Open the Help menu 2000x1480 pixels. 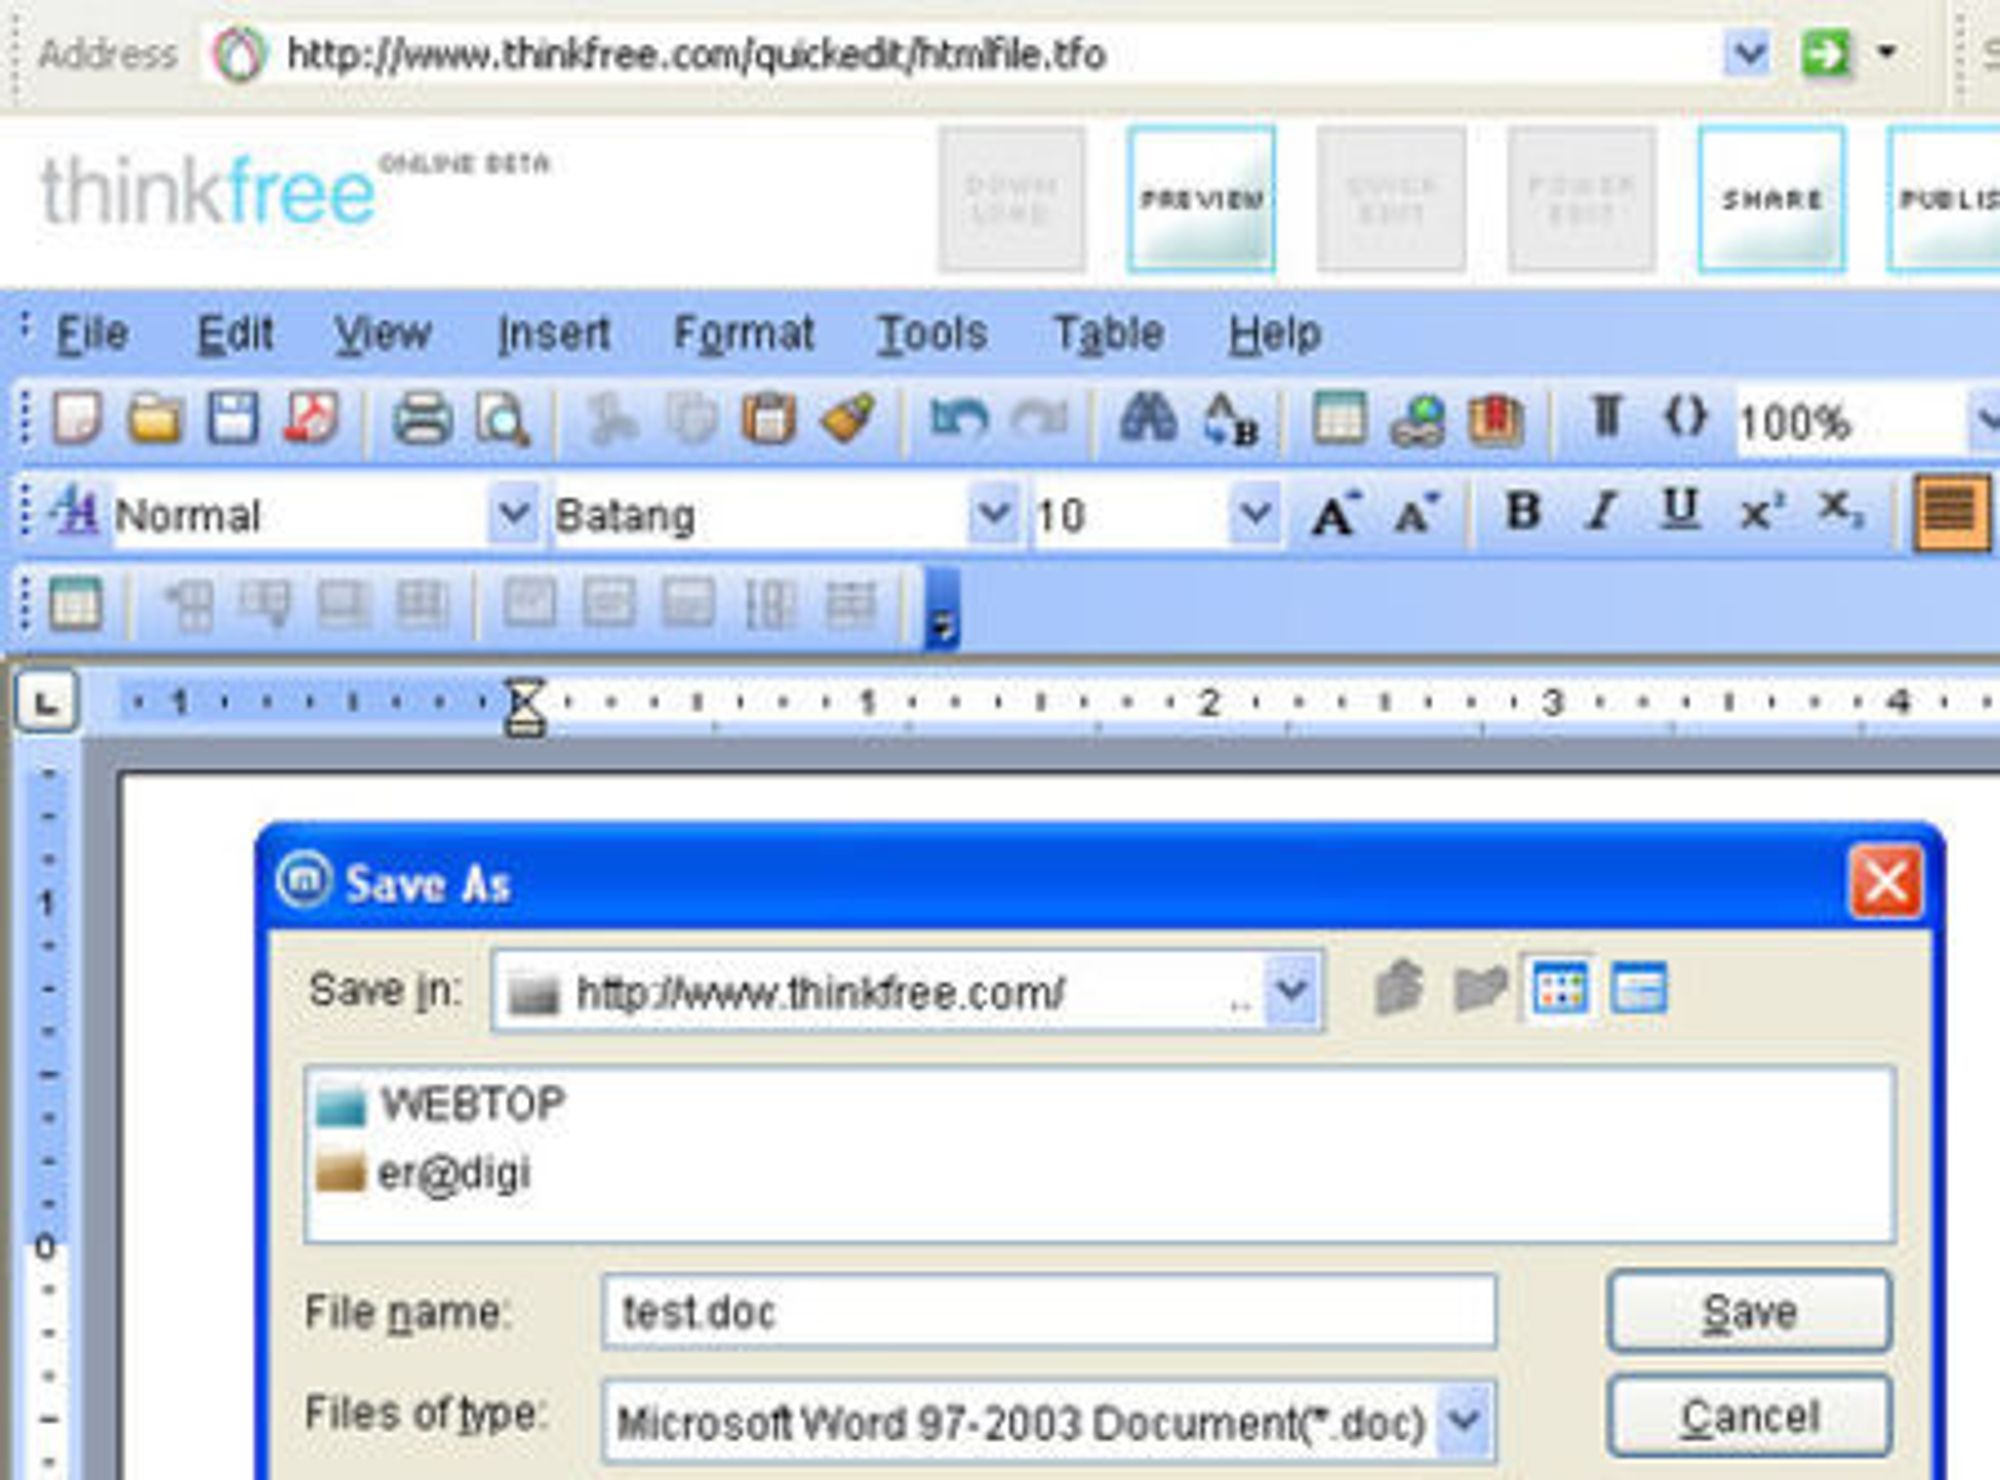[1275, 334]
